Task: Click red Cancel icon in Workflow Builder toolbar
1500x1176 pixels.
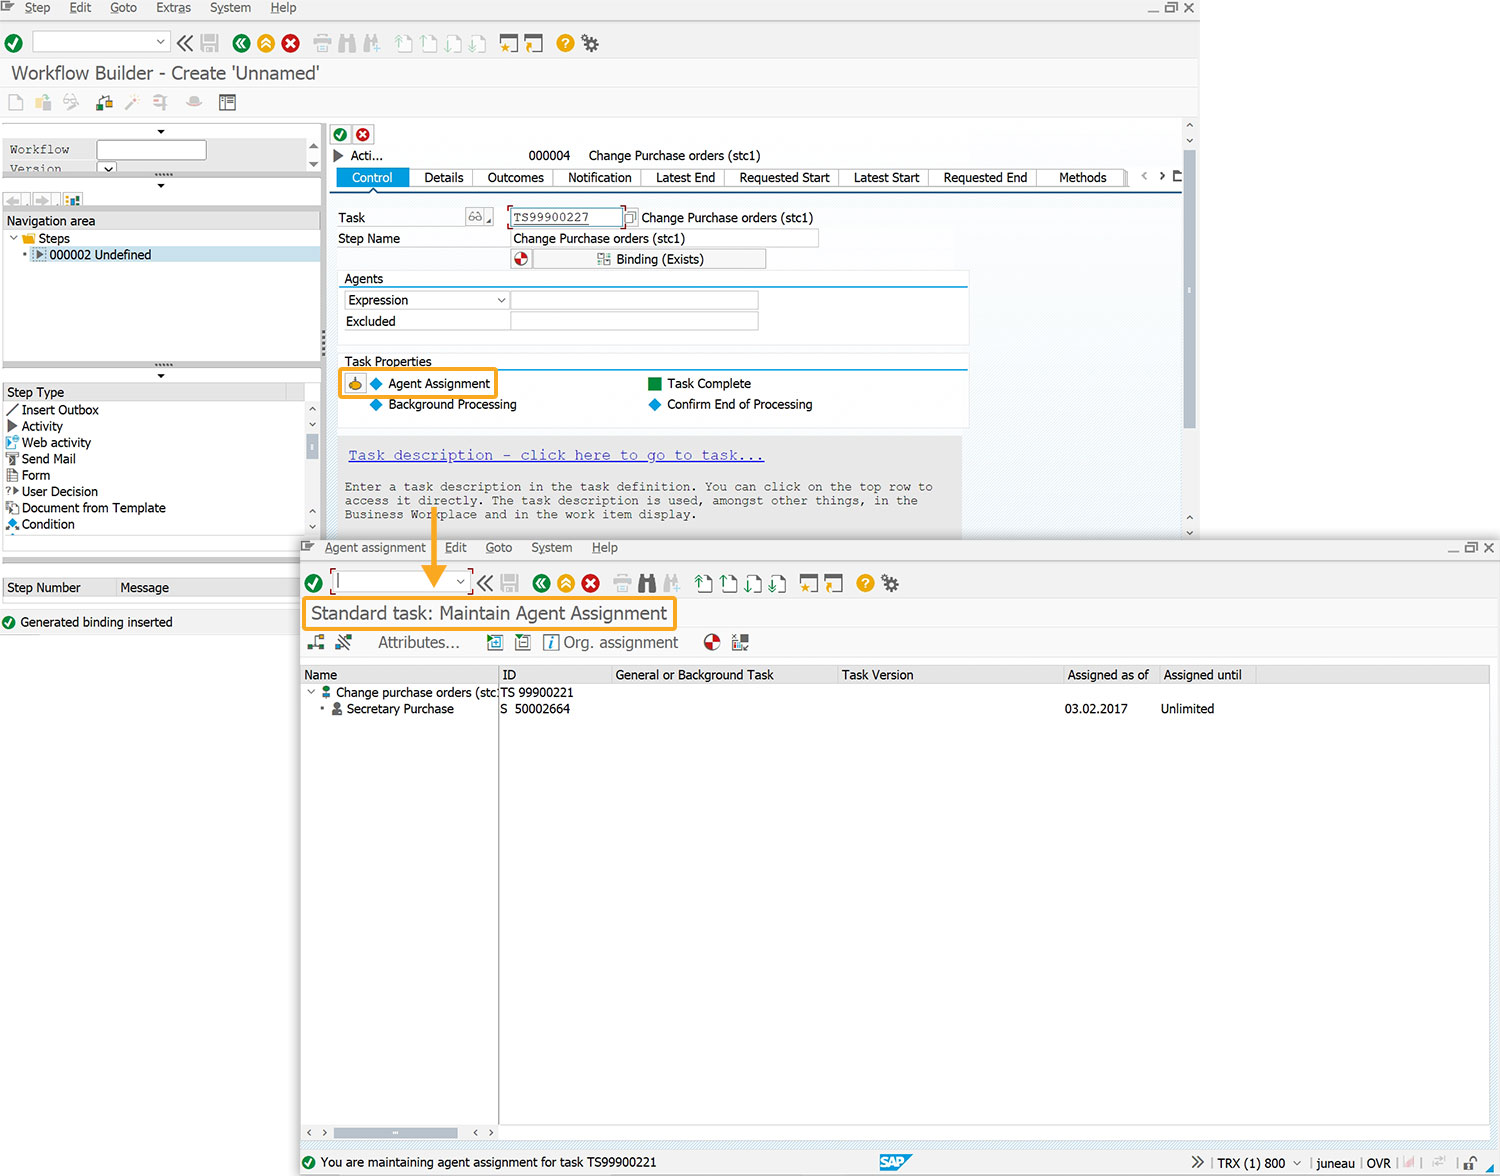Action: click(x=291, y=43)
